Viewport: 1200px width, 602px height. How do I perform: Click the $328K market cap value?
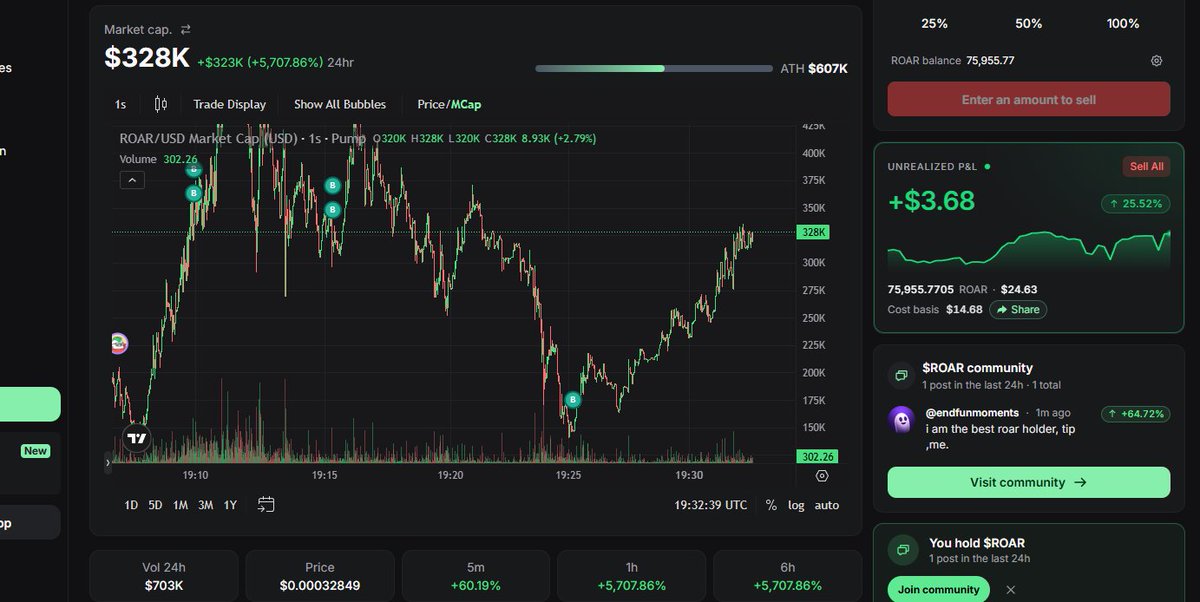pos(147,59)
